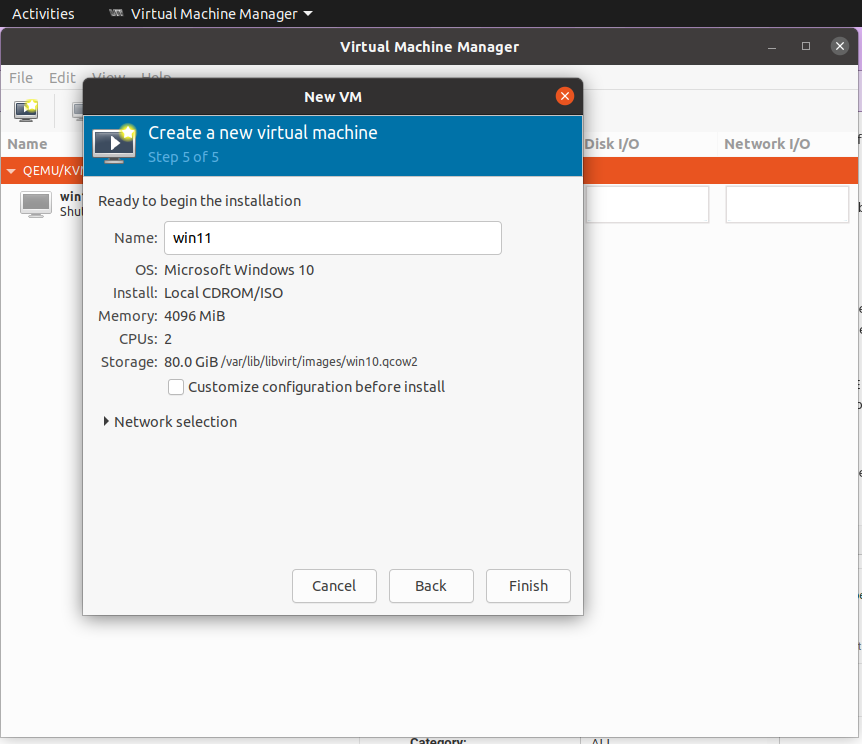Viewport: 862px width, 744px height.
Task: Minimize the Virtual Machine Manager window
Action: (x=772, y=46)
